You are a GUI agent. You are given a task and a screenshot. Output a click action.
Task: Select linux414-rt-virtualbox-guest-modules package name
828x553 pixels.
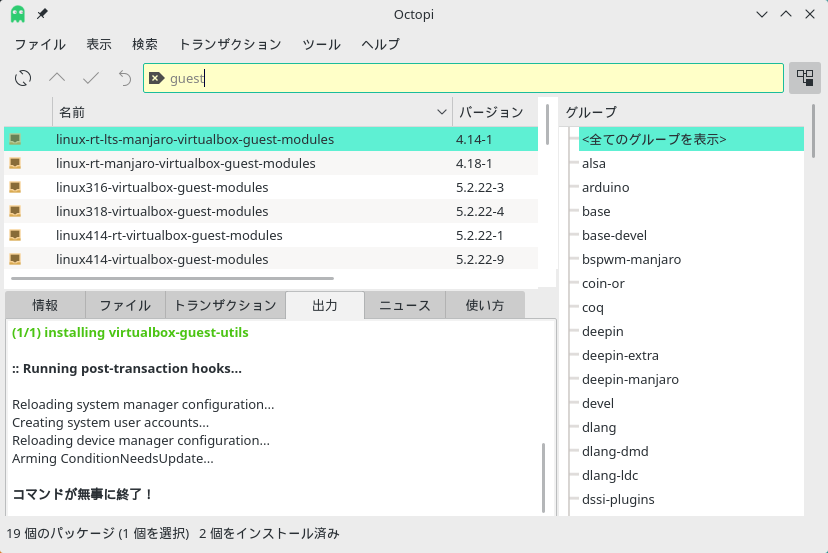170,236
